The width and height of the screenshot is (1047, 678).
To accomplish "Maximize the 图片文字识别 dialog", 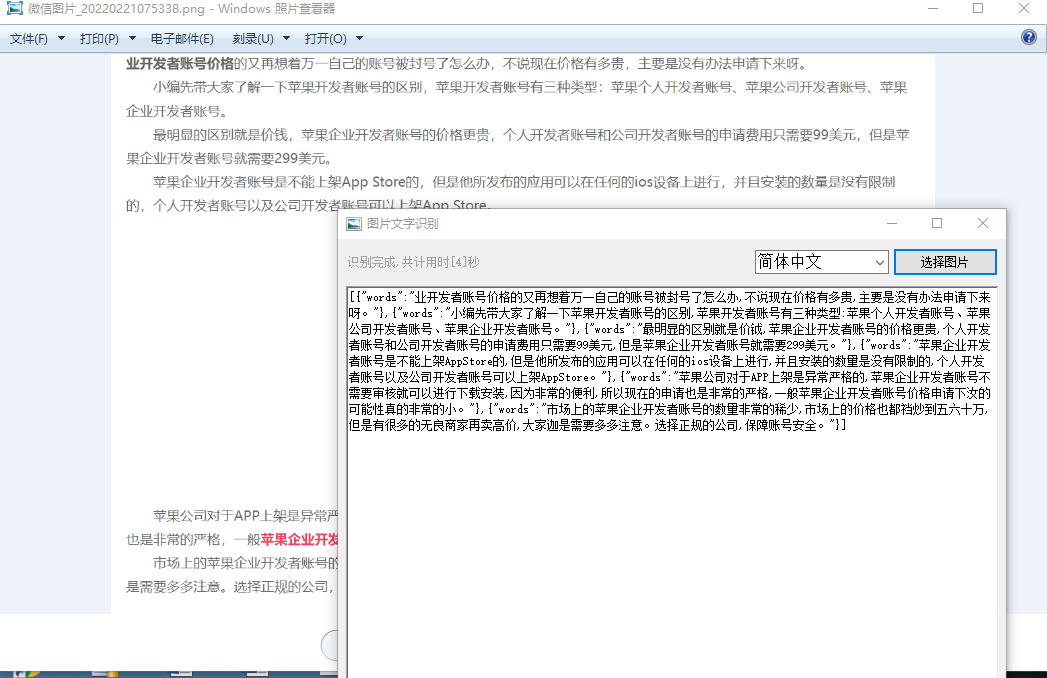I will click(x=937, y=223).
